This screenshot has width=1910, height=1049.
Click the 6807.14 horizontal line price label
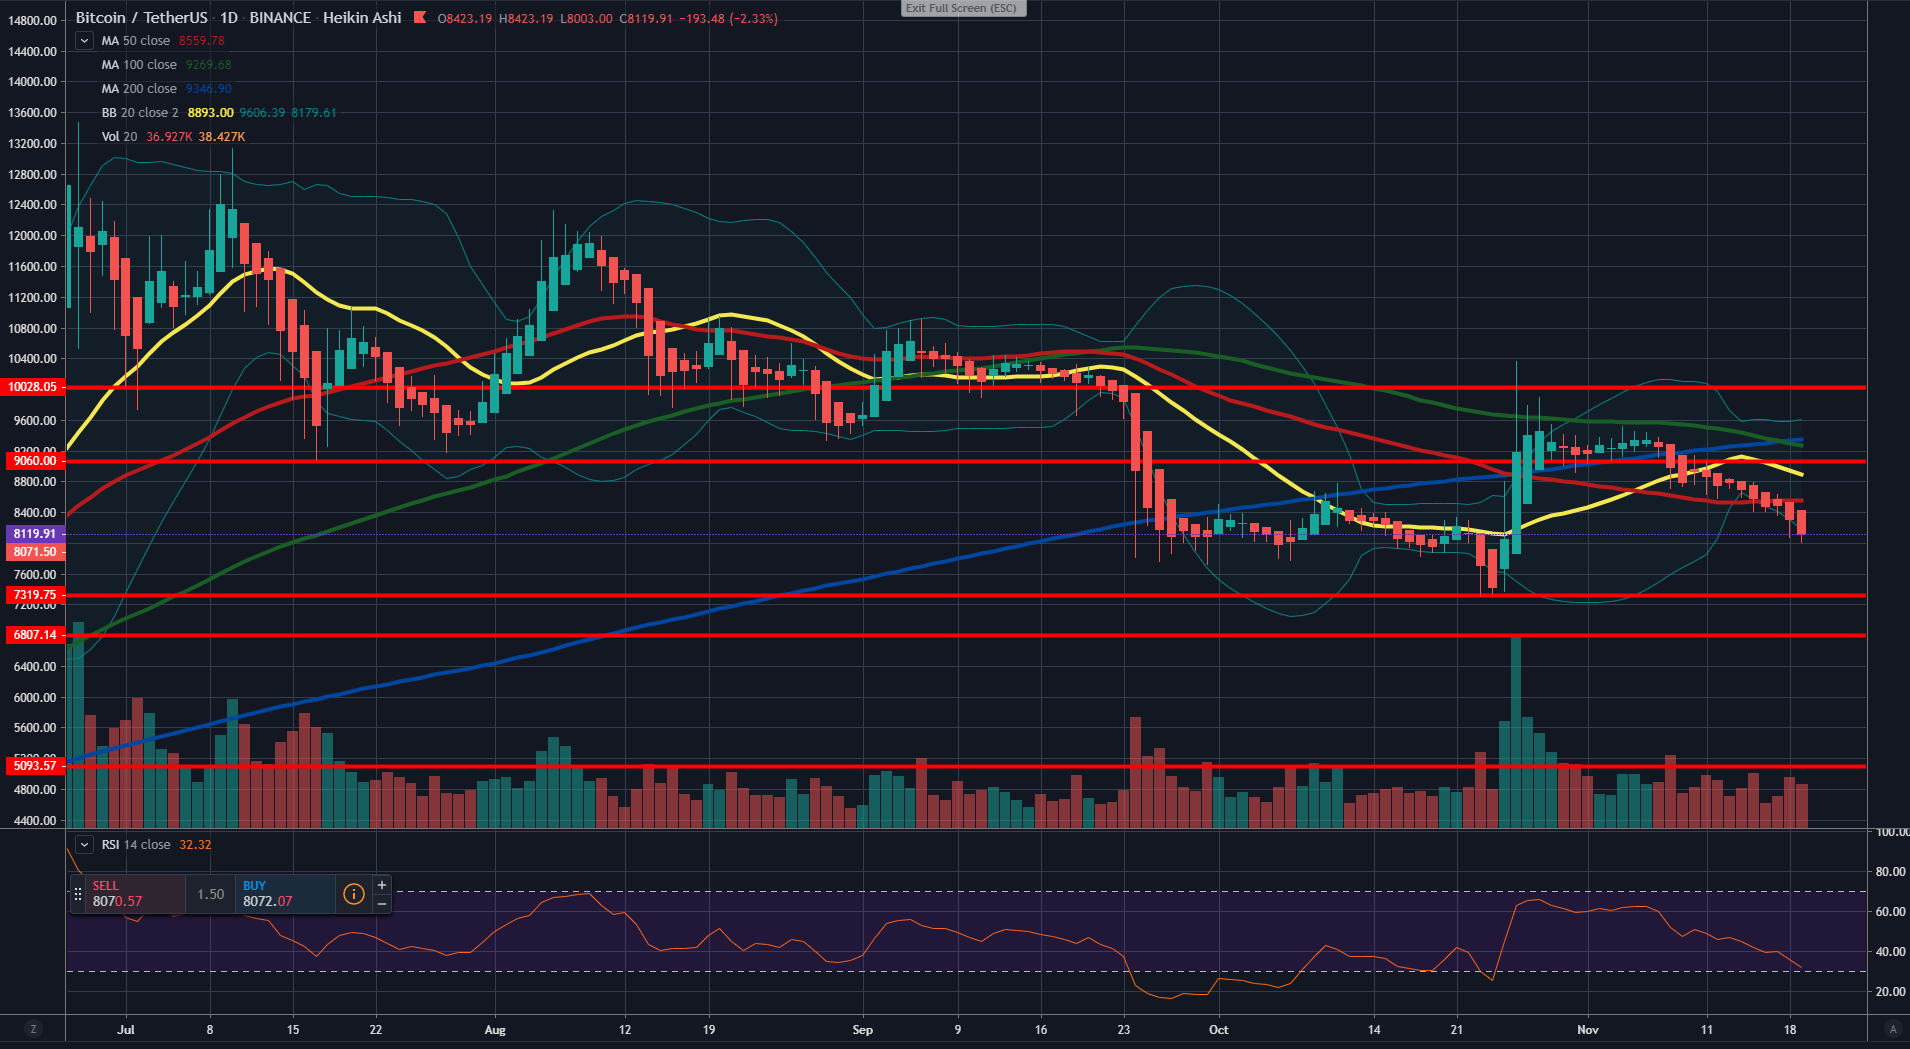click(34, 635)
